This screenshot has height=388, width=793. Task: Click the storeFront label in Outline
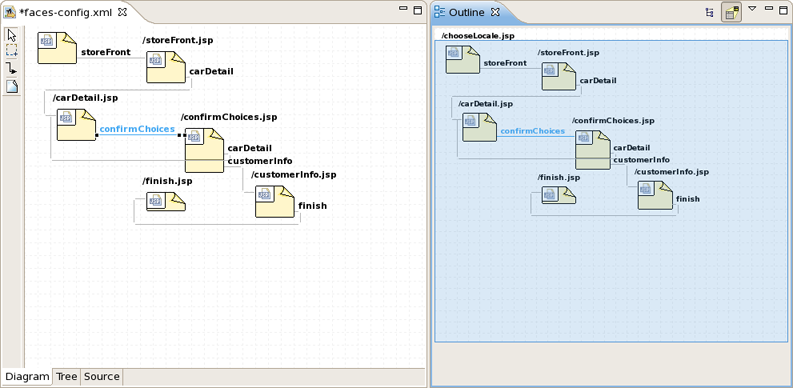coord(505,63)
